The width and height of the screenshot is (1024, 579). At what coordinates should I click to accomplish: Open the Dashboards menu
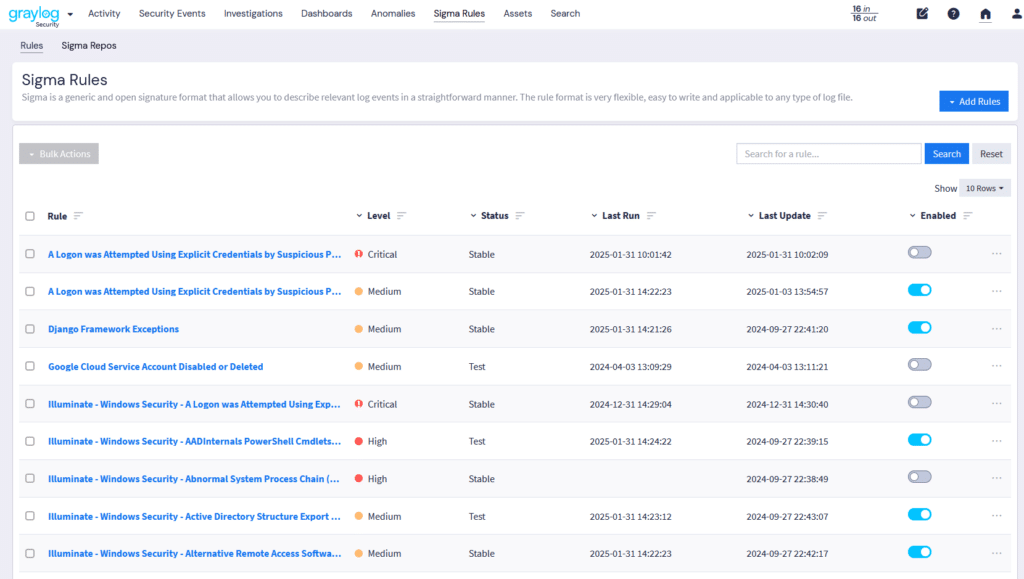[x=327, y=13]
